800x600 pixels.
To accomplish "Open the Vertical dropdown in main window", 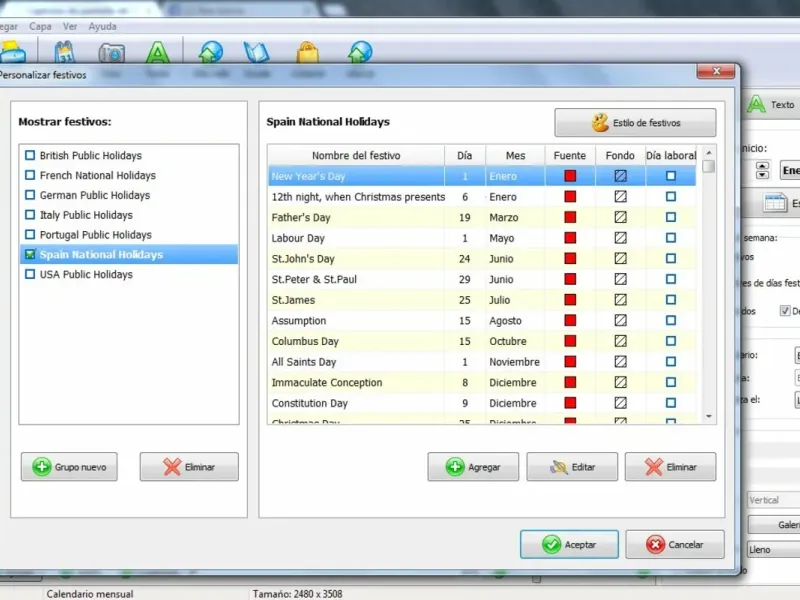I will pos(773,500).
